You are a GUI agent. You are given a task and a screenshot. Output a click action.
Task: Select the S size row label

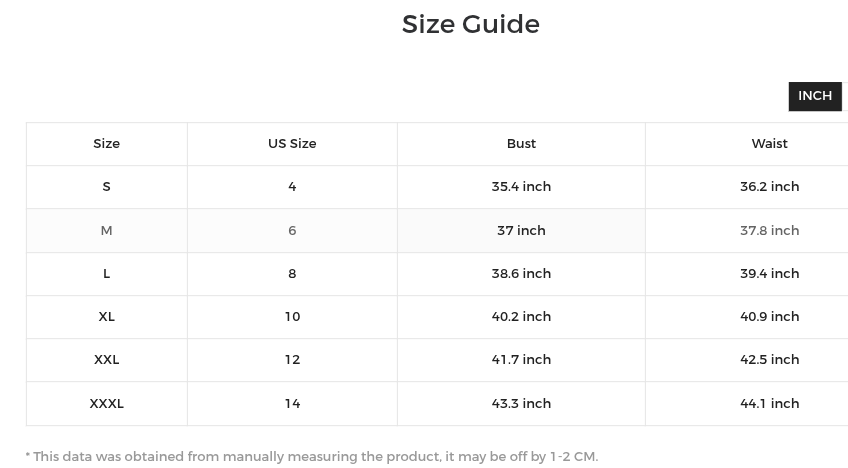pyautogui.click(x=107, y=187)
